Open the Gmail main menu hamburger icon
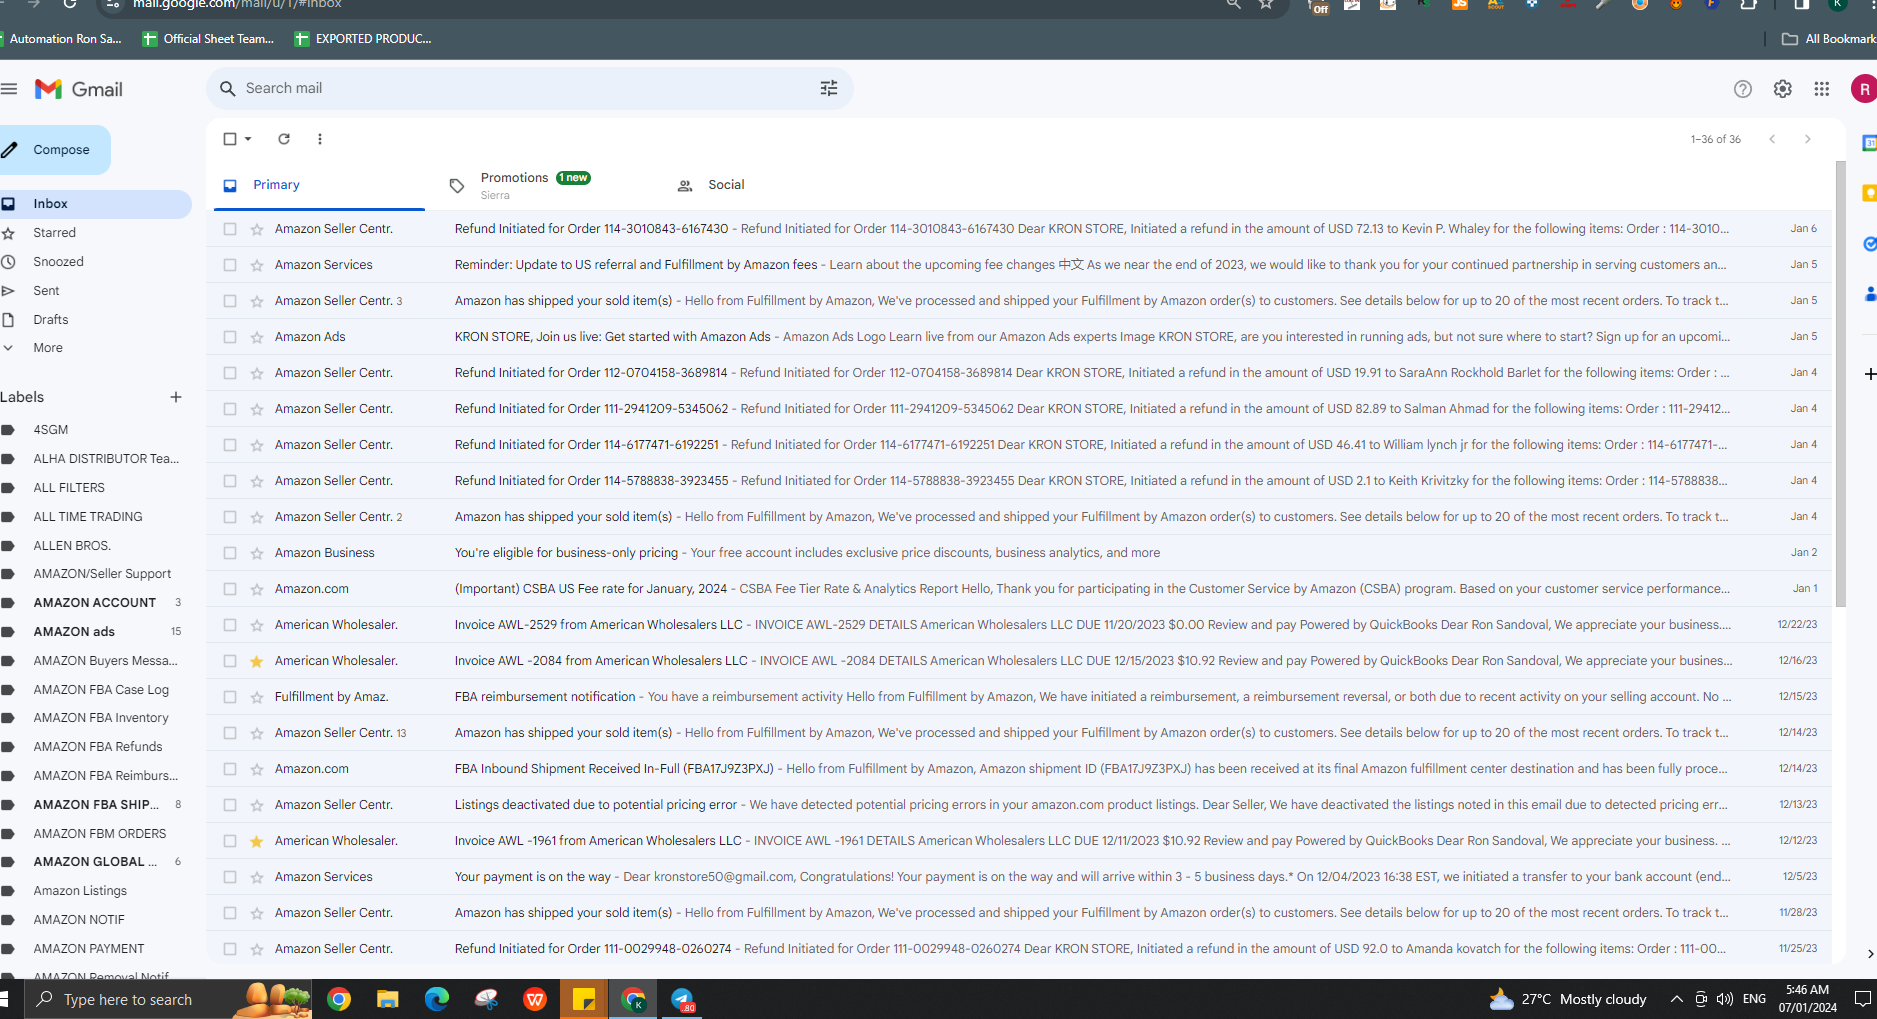This screenshot has width=1877, height=1019. [9, 89]
